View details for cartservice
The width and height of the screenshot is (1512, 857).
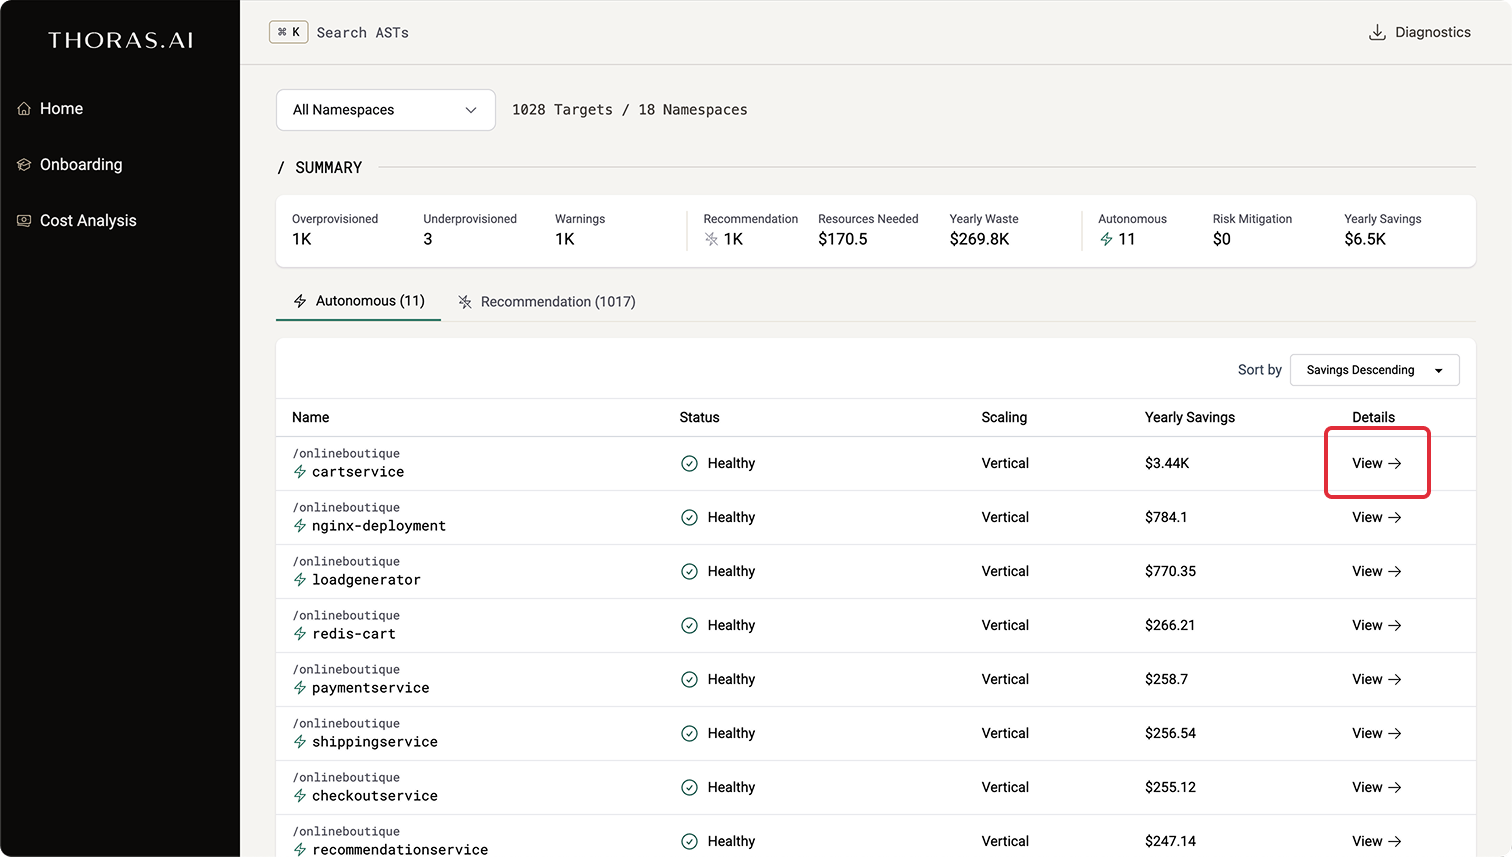[1376, 464]
